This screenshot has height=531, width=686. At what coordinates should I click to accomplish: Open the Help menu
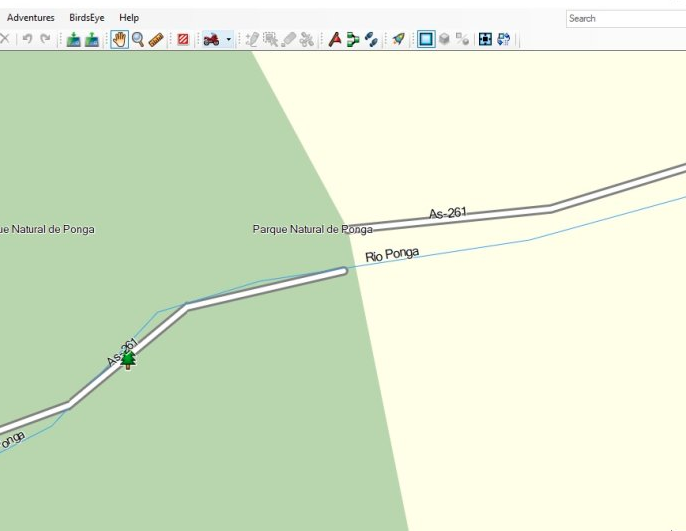pos(129,18)
